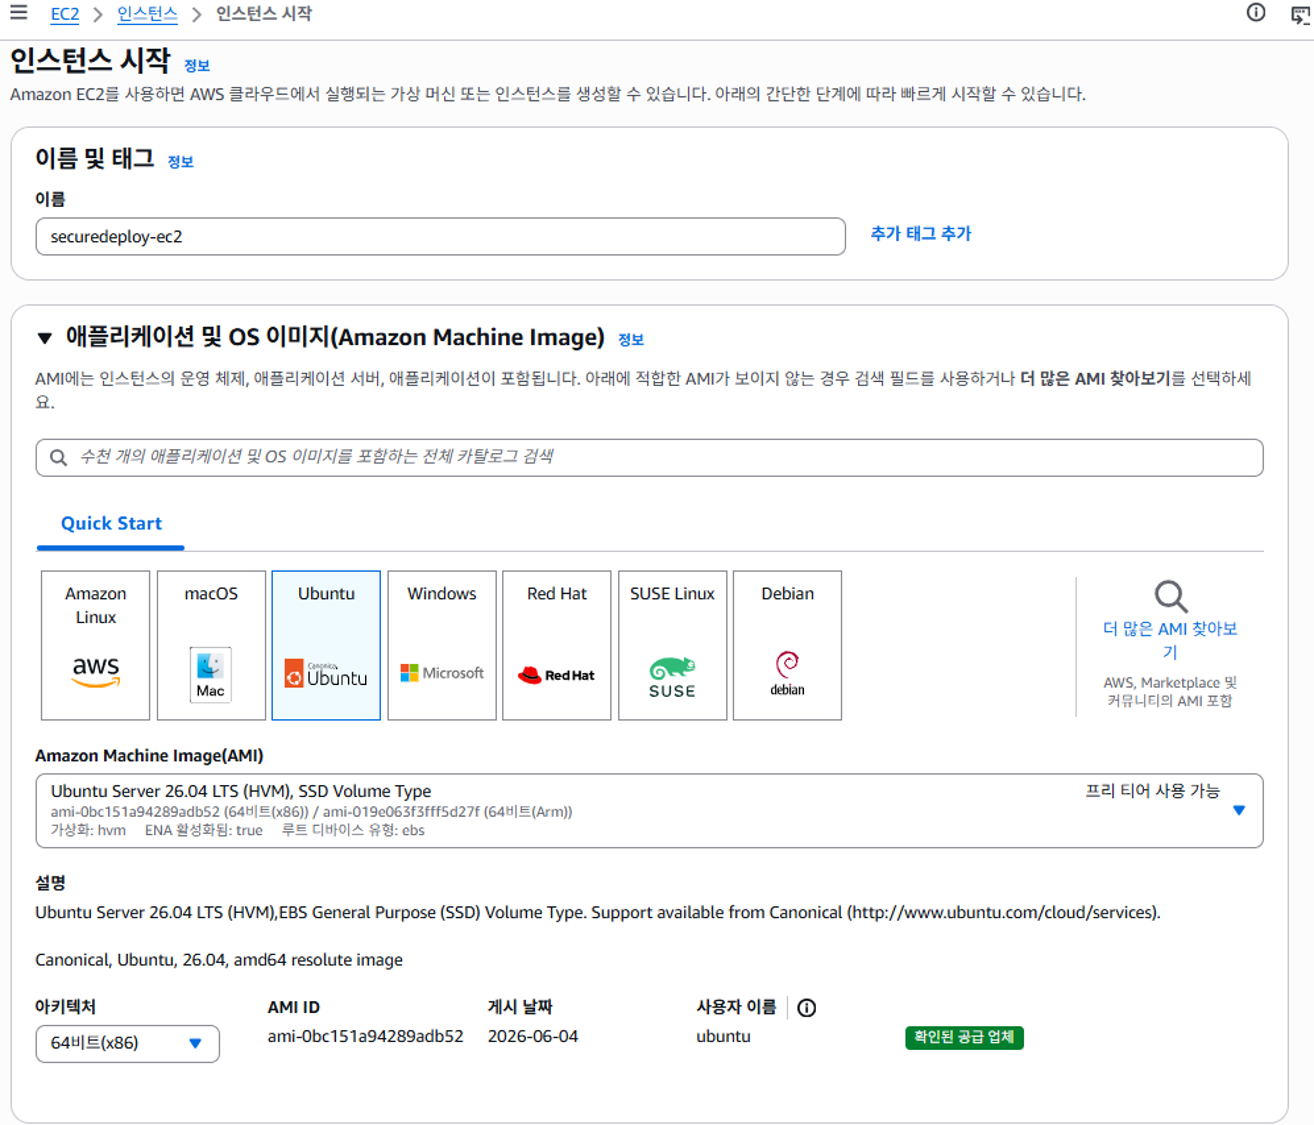
Task: Click 정보 link beside 이름 및 태그
Action: (180, 162)
